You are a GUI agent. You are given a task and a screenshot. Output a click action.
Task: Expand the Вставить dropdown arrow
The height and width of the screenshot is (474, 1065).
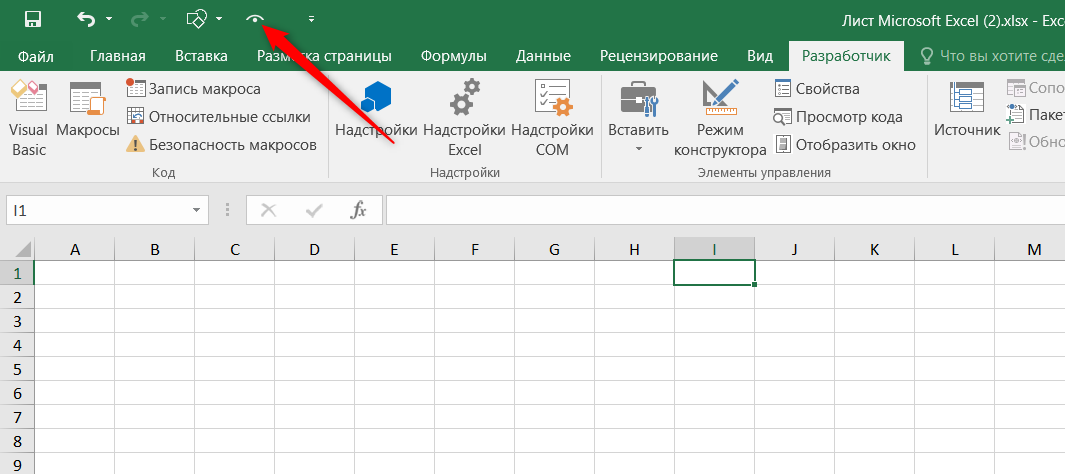638,148
